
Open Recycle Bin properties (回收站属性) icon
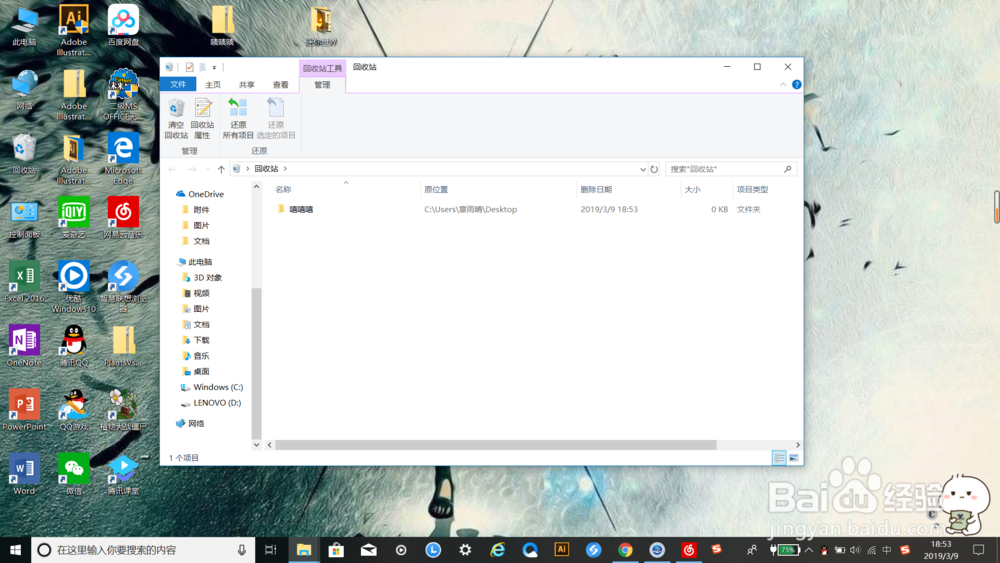[202, 119]
